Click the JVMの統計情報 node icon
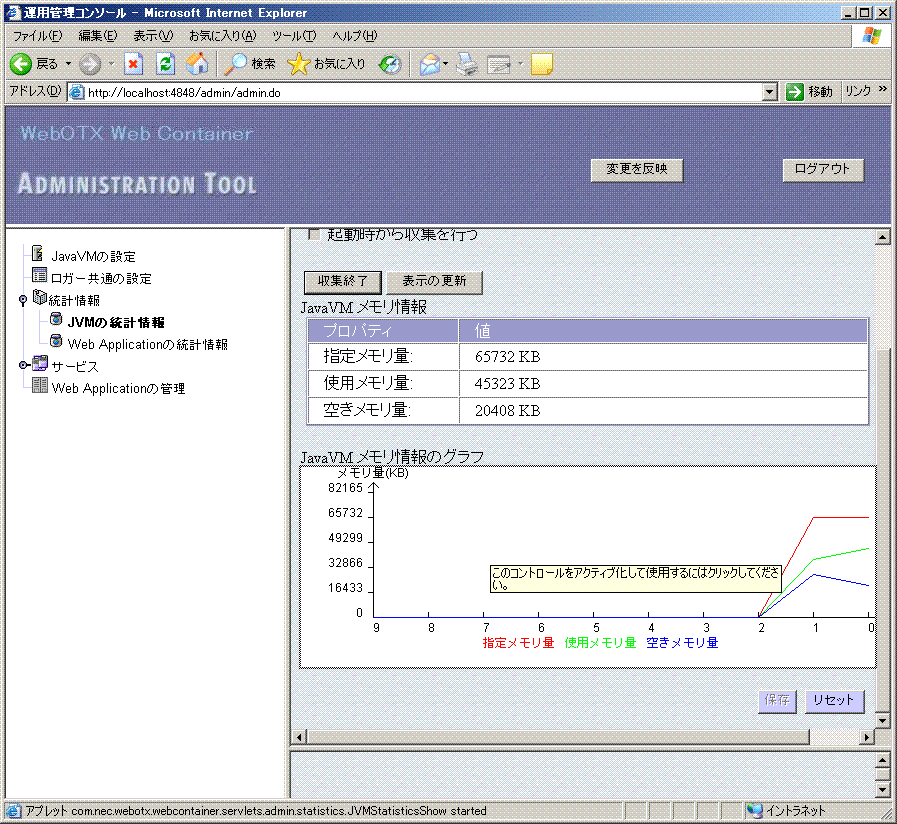 pyautogui.click(x=56, y=319)
